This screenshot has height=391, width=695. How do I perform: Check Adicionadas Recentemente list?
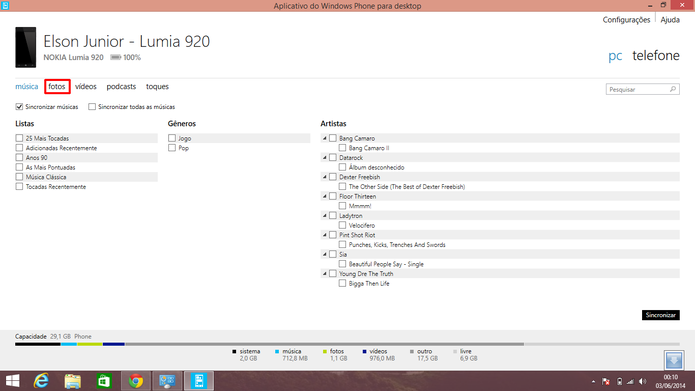click(19, 148)
